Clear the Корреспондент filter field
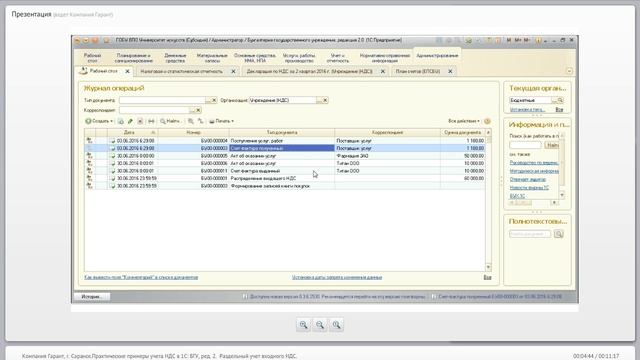This screenshot has height=360, width=640. click(x=198, y=110)
